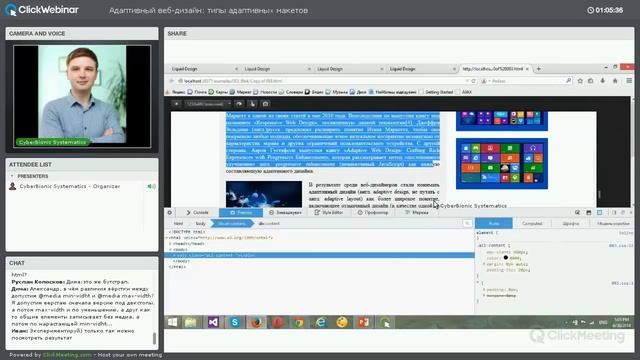Click the presenter webcam video
Viewport: 640px width, 360px height.
click(82, 96)
